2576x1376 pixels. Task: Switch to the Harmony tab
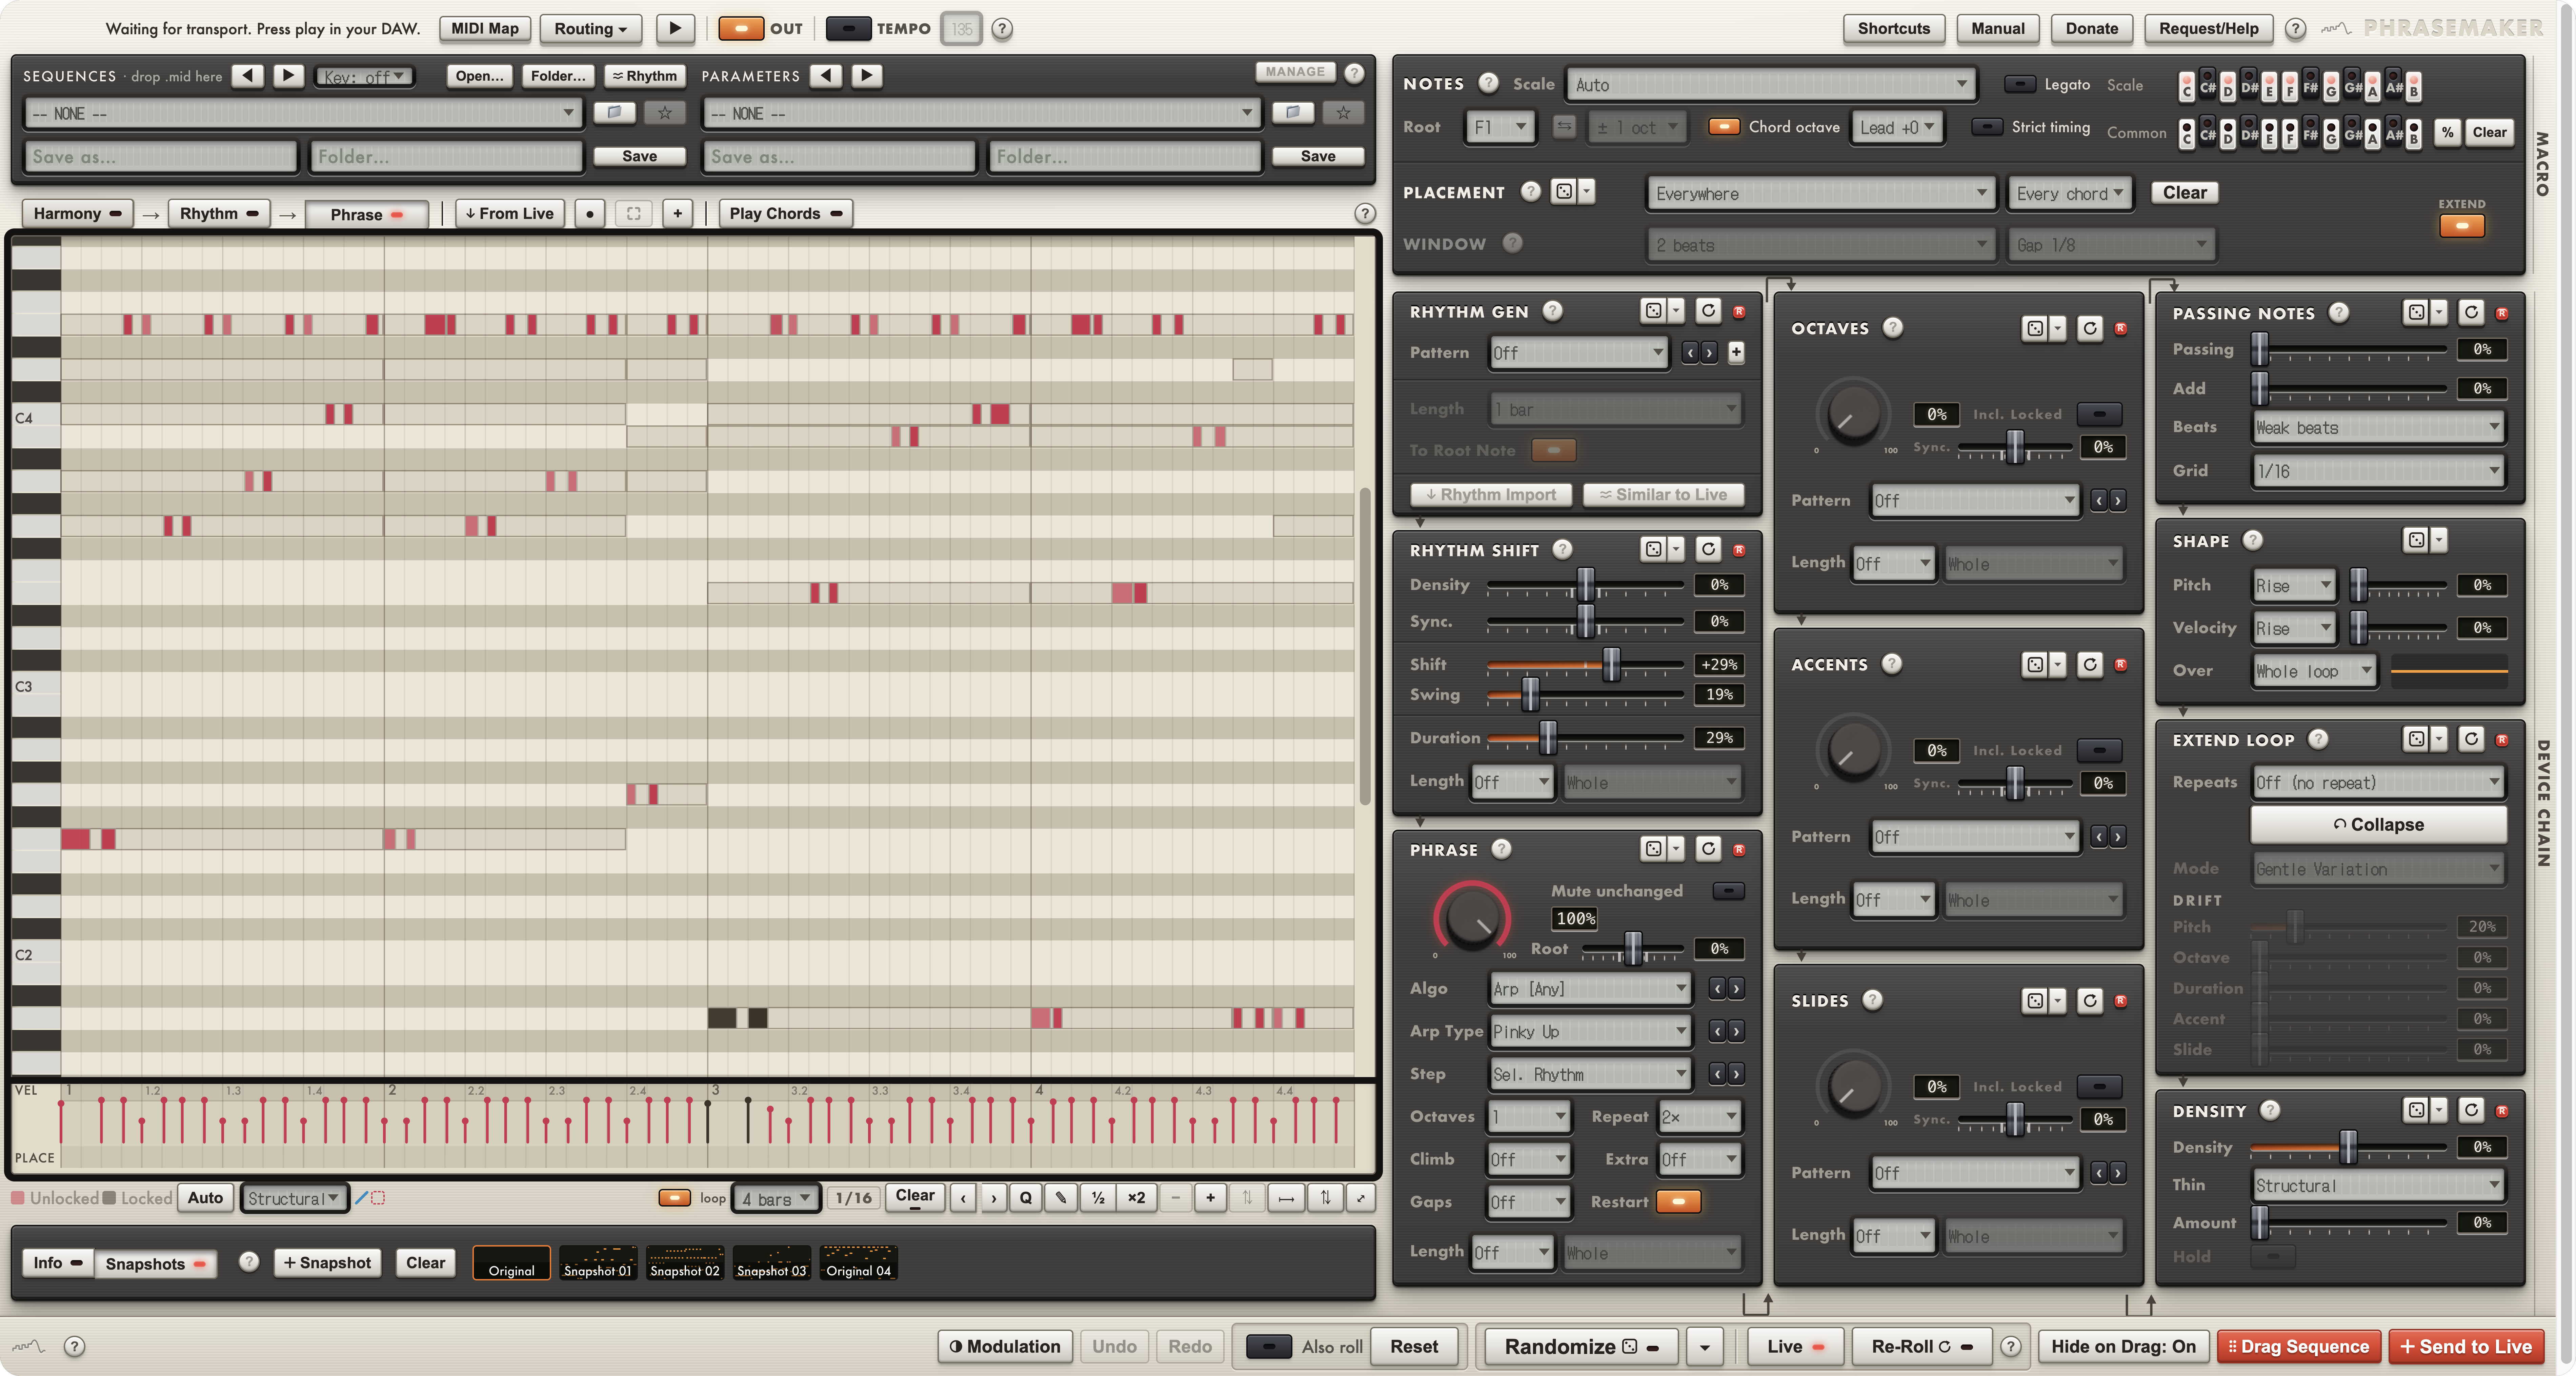tap(78, 213)
